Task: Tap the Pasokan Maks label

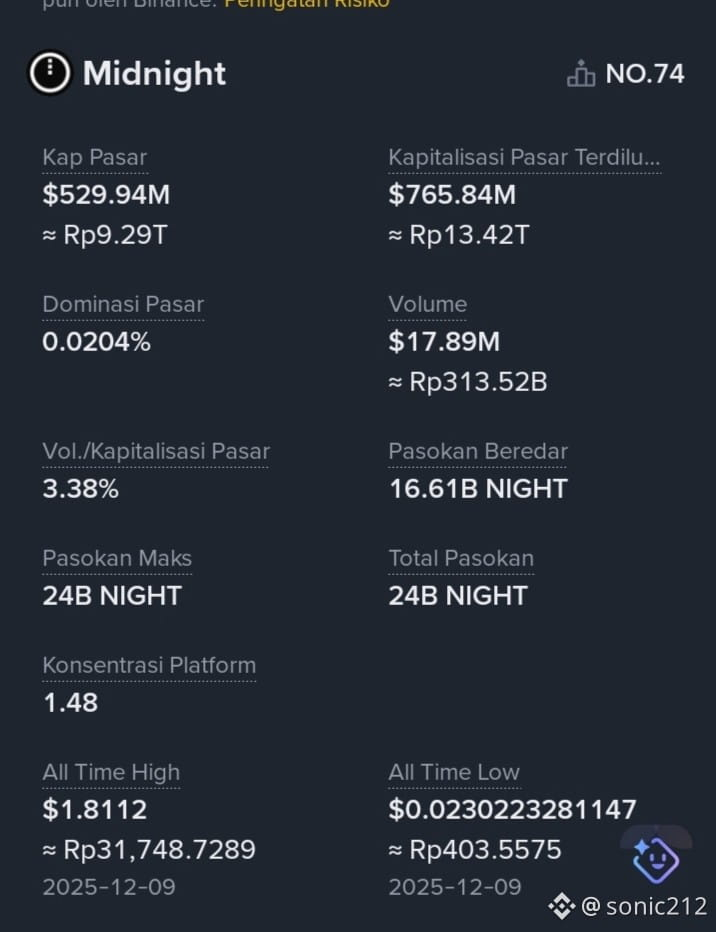Action: pyautogui.click(x=117, y=558)
